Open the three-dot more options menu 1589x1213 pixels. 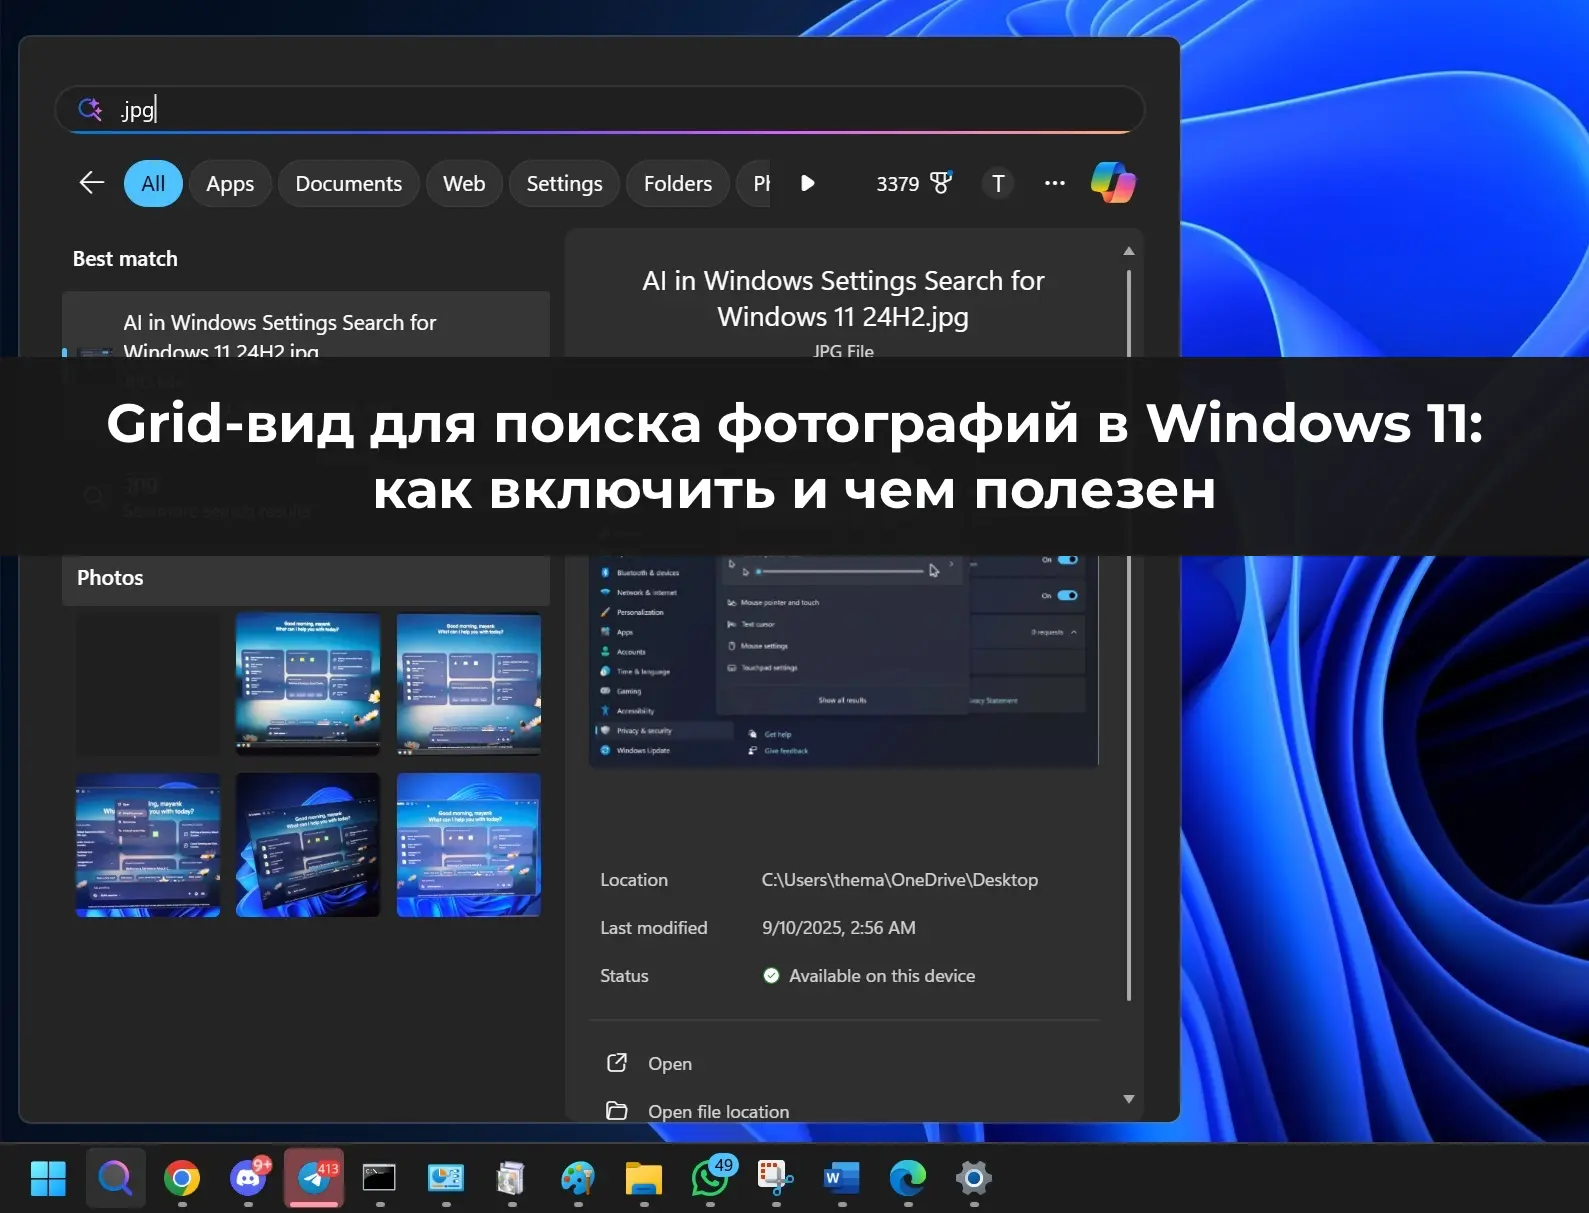[x=1054, y=183]
